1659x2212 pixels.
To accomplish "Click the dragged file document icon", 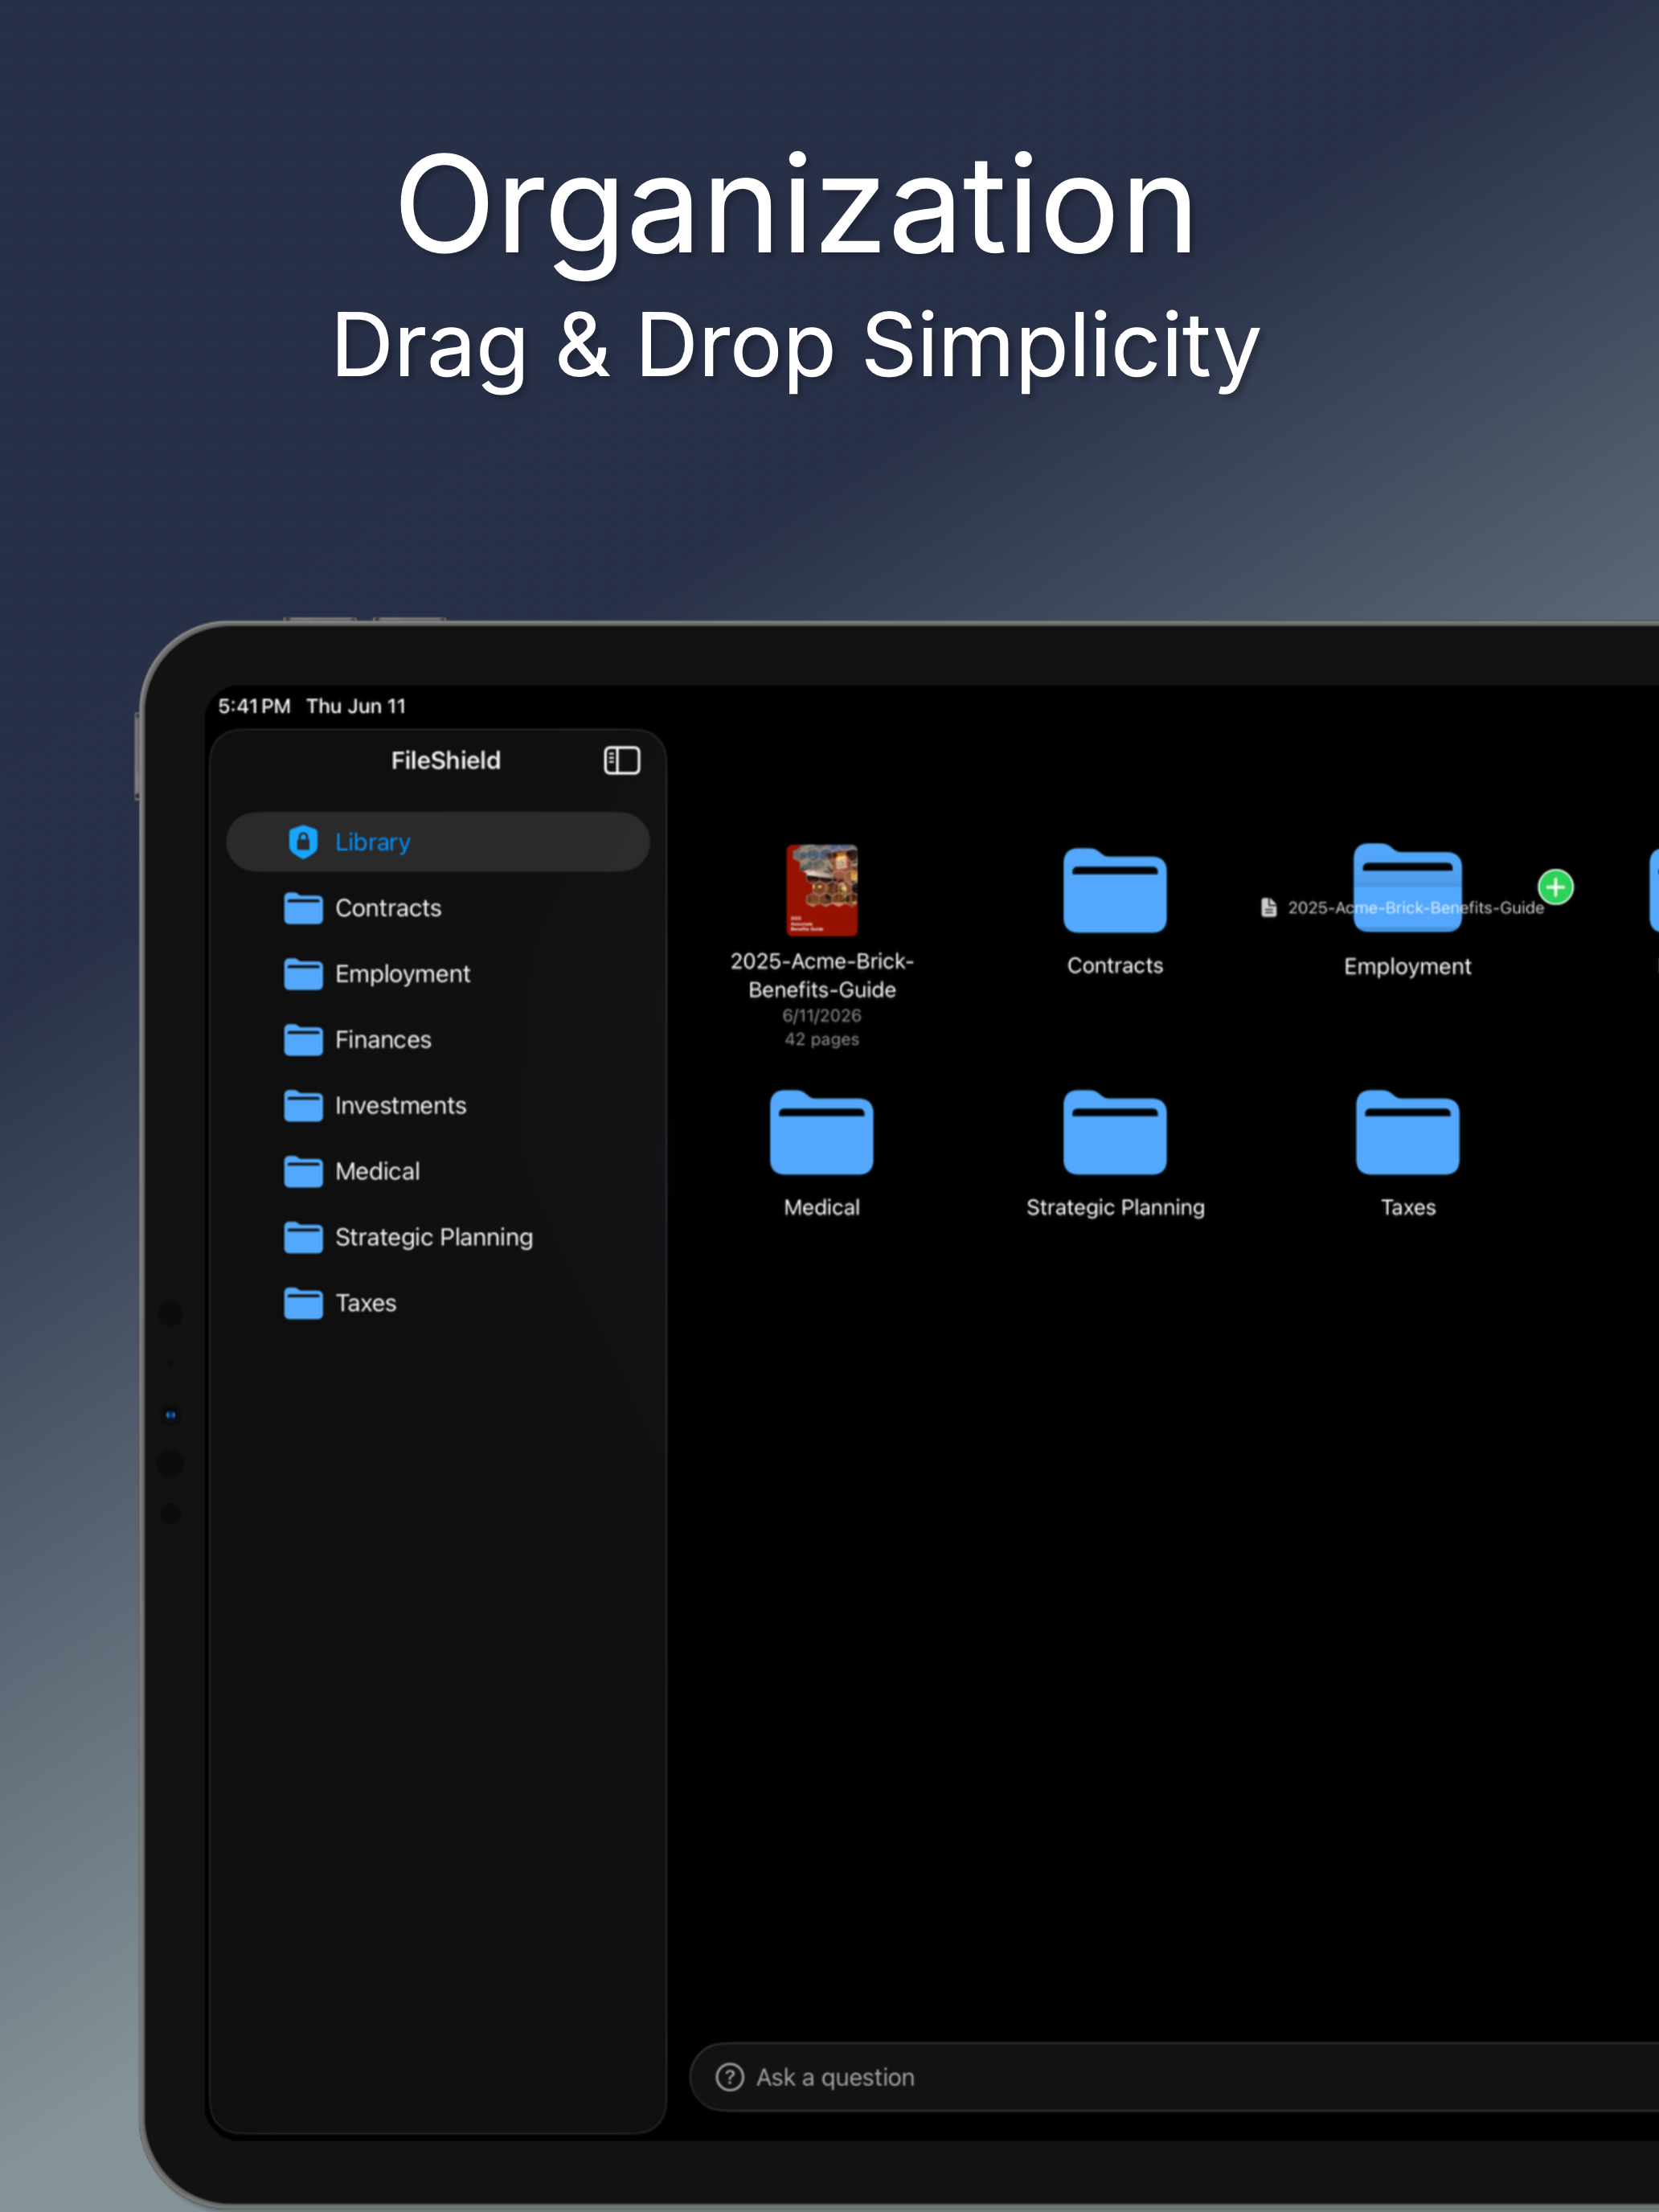I will click(1269, 907).
